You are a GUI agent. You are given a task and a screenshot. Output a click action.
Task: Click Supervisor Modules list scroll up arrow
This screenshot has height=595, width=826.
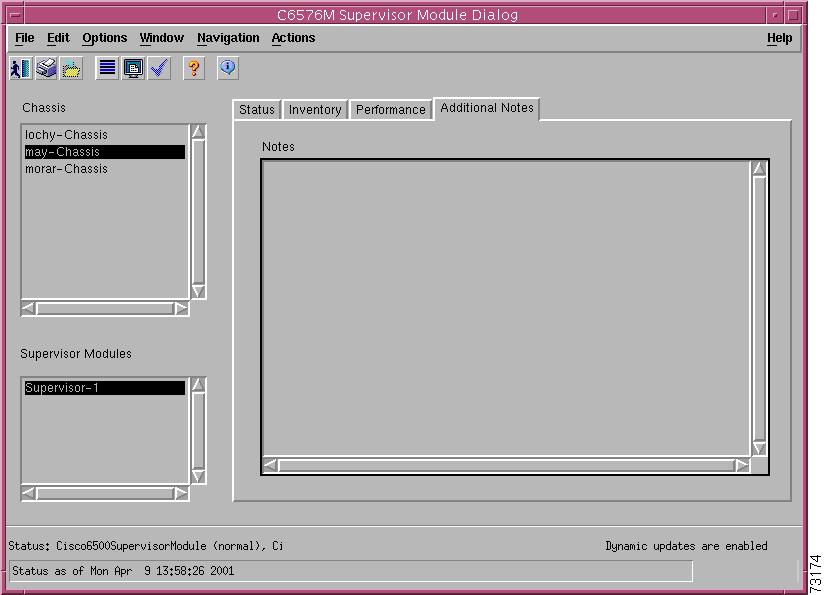(198, 385)
